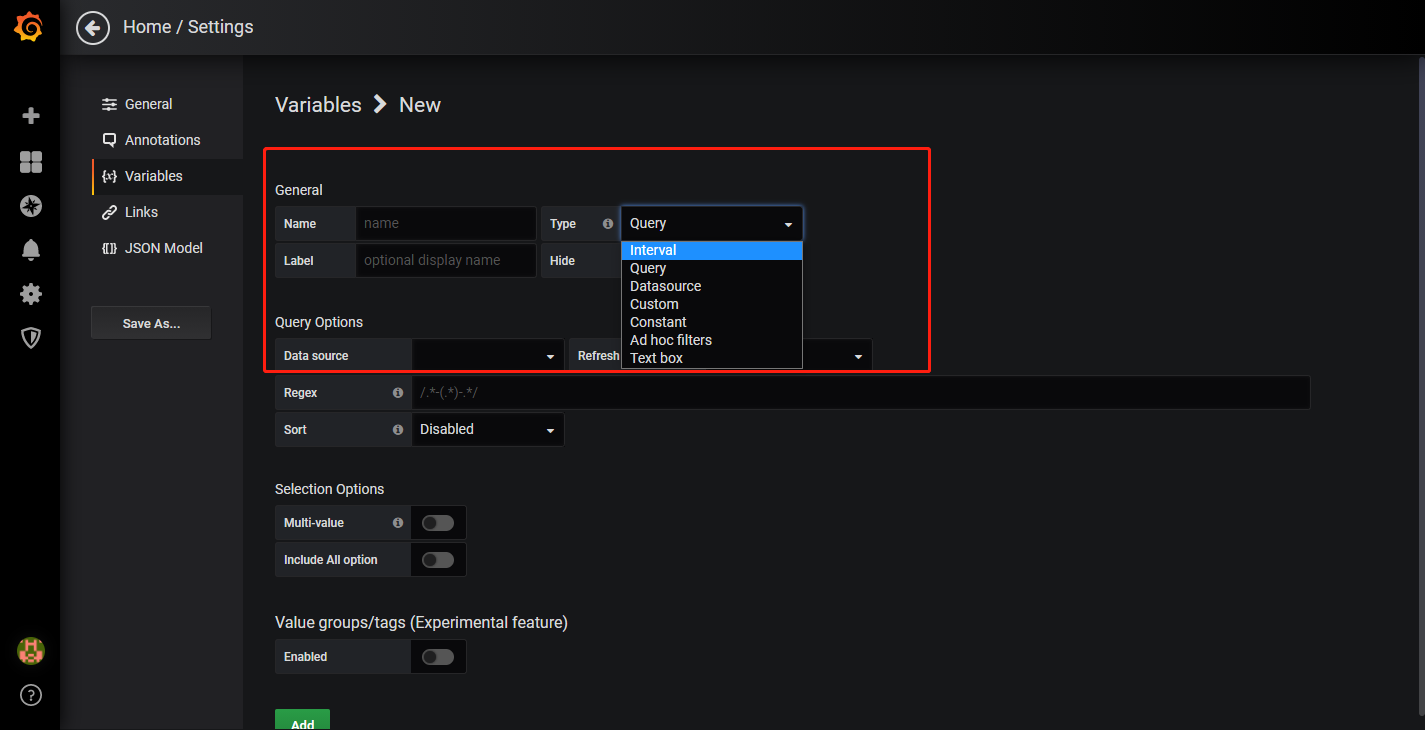
Task: Open the Help question mark icon
Action: pos(31,695)
